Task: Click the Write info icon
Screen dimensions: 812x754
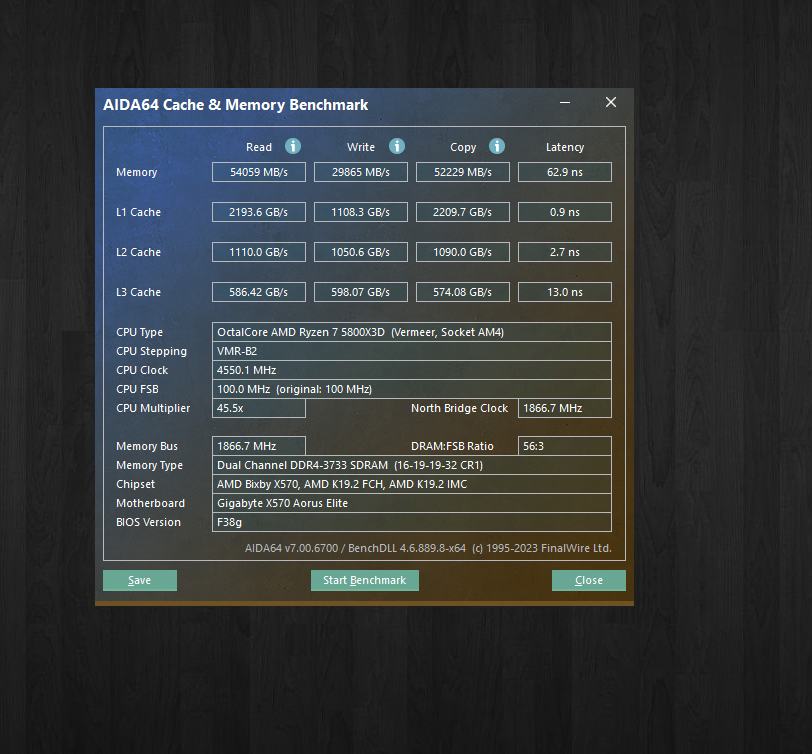Action: pos(397,147)
